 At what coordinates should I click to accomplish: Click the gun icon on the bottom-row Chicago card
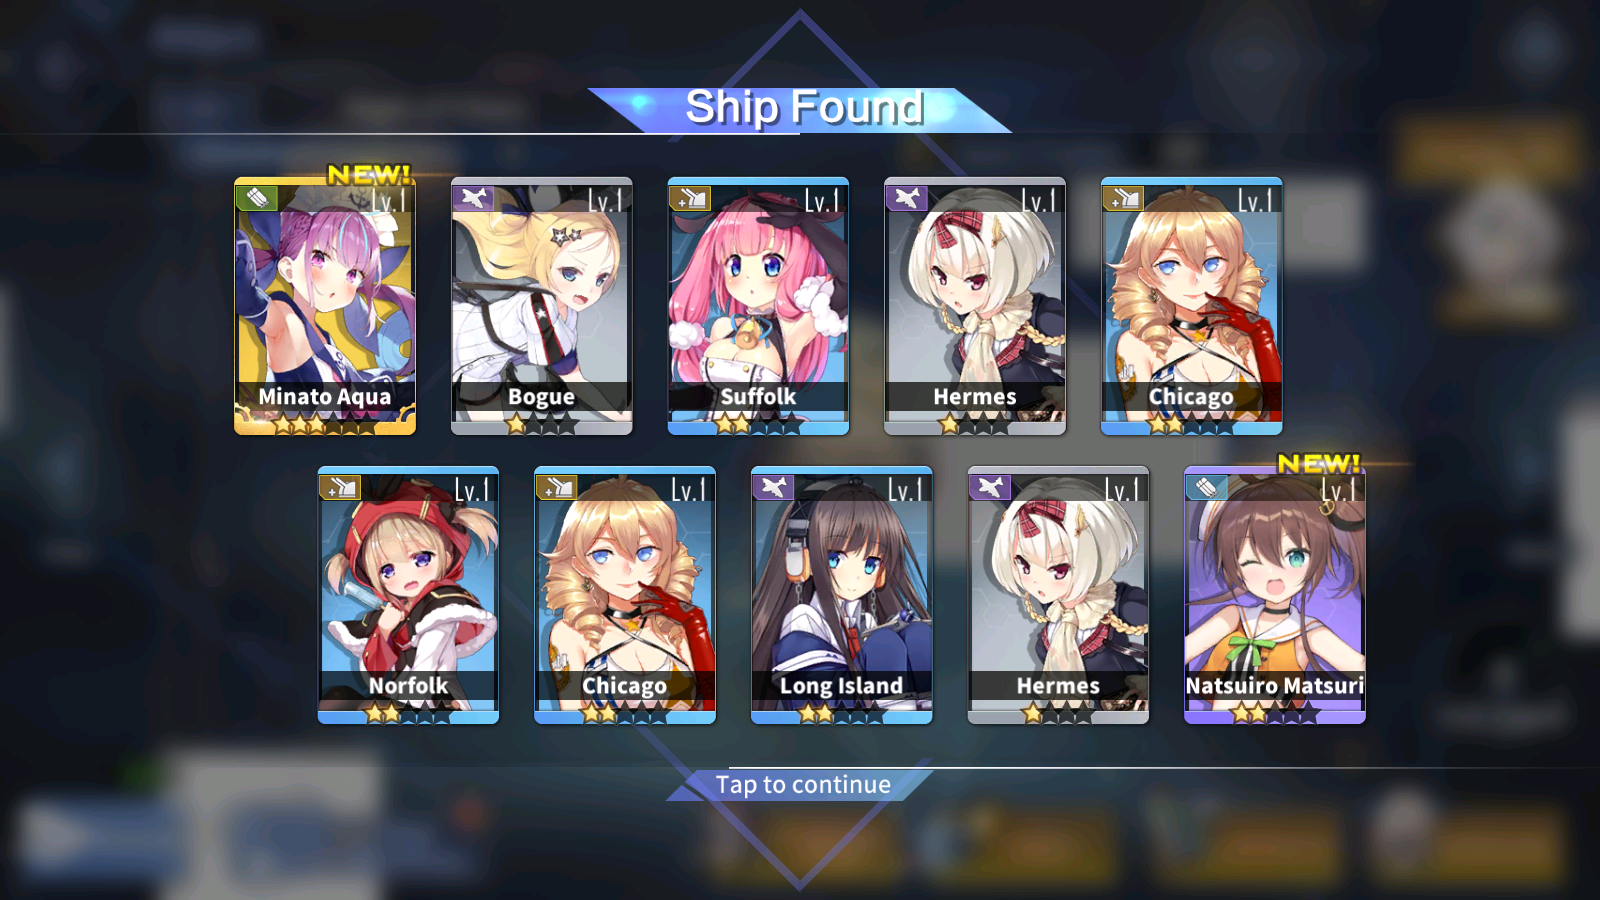click(x=557, y=486)
